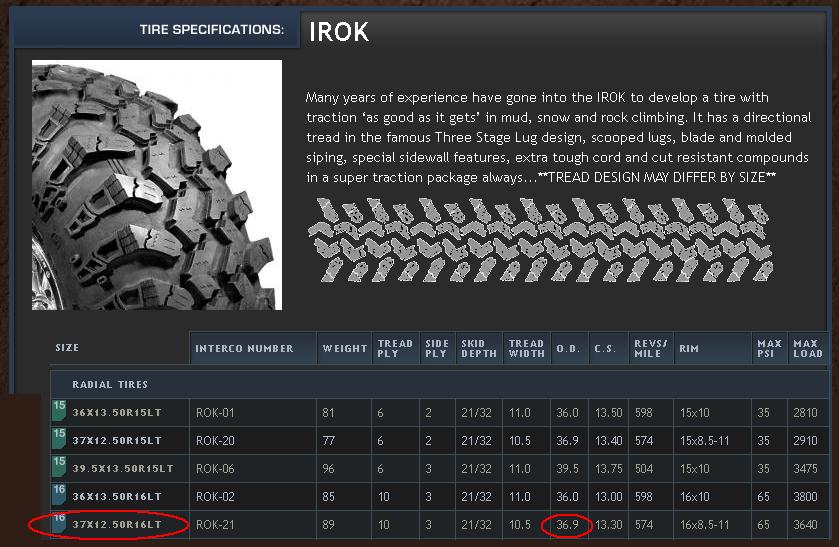Image resolution: width=839 pixels, height=547 pixels.
Task: Click the 16 rim badge beside 36X13.50R16LT
Action: tap(59, 495)
